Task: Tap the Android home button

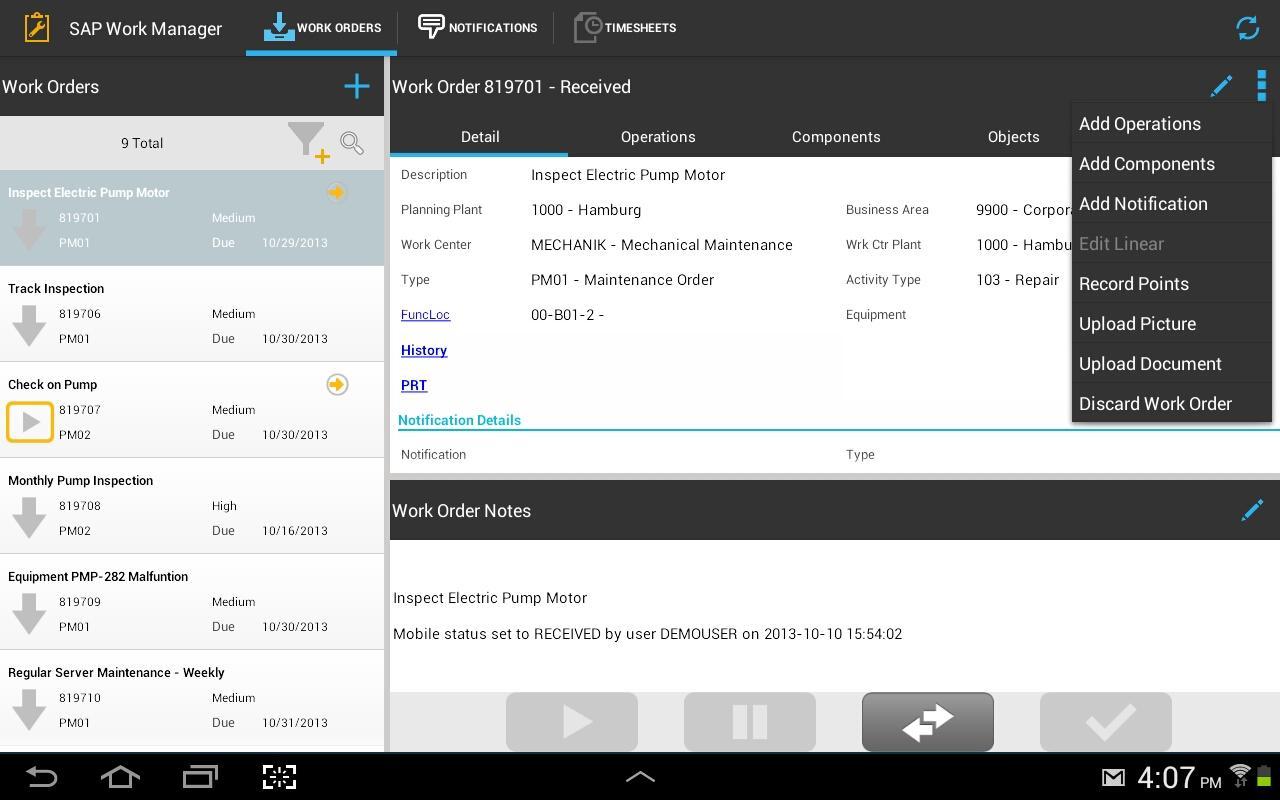Action: click(x=120, y=777)
